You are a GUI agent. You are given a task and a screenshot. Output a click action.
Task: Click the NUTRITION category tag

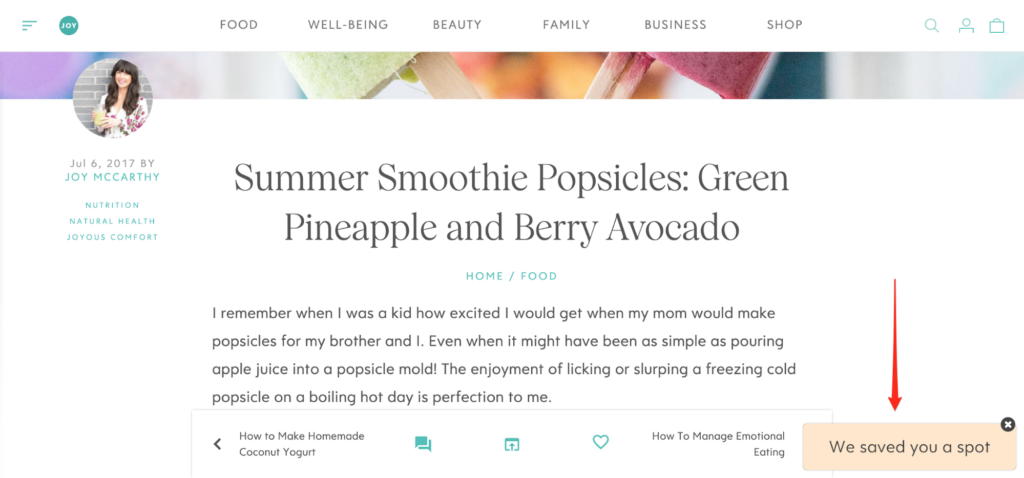tap(112, 205)
